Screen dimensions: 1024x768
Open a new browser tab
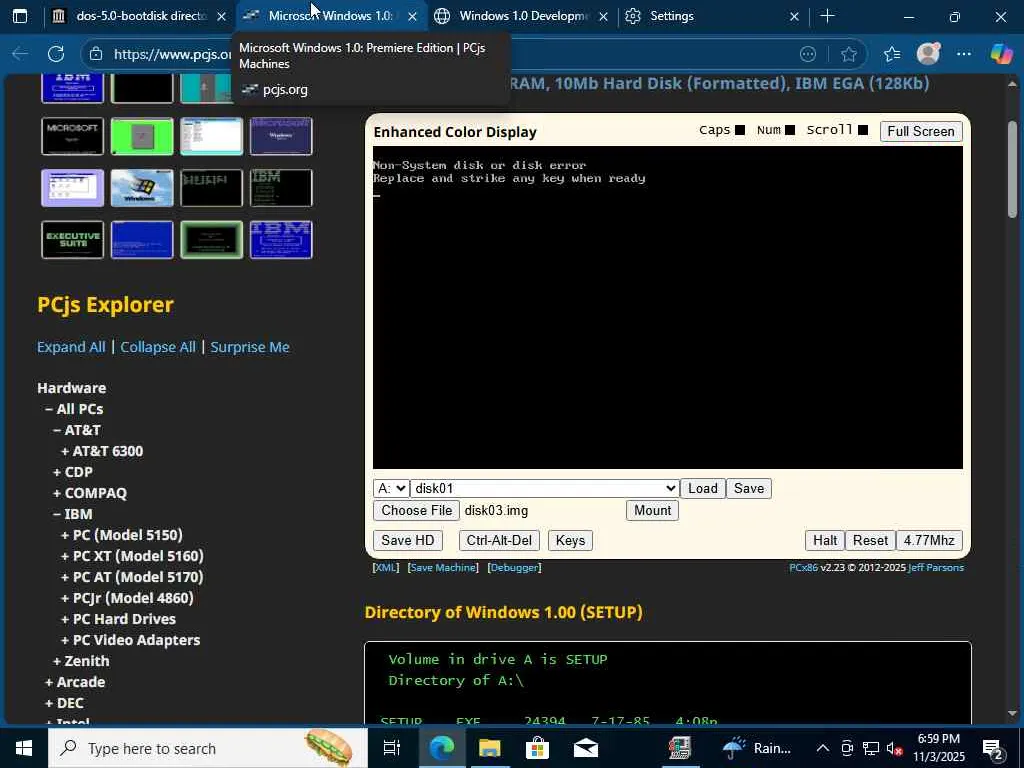[x=827, y=16]
